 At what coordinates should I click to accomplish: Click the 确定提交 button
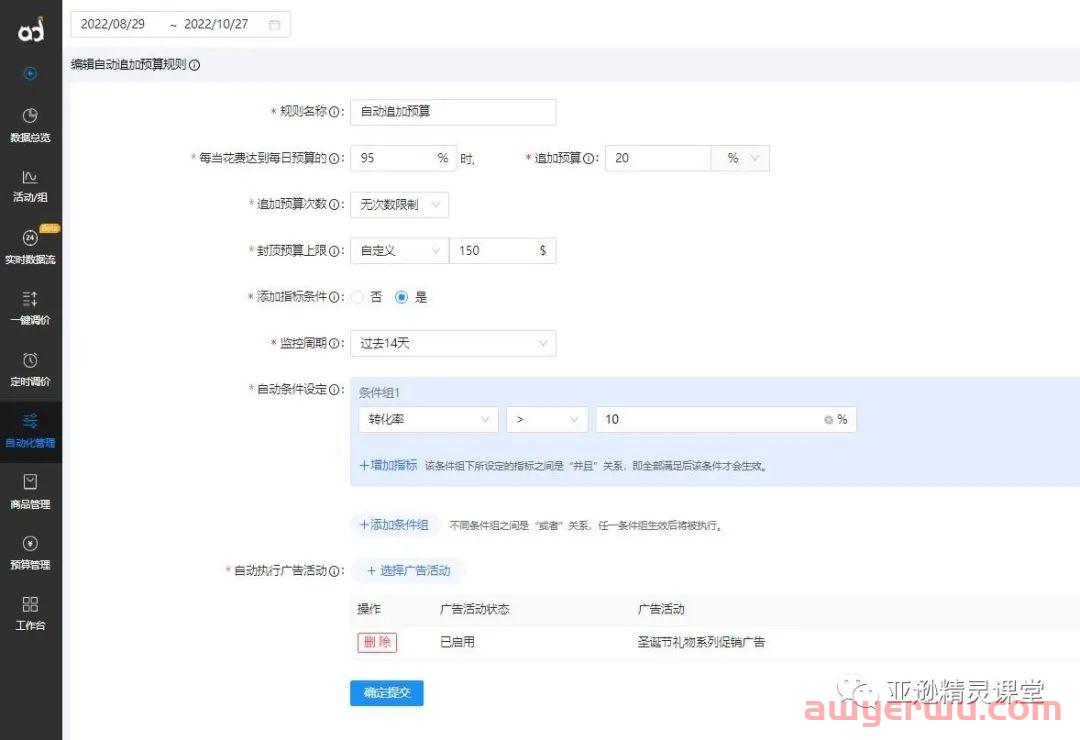(x=386, y=693)
